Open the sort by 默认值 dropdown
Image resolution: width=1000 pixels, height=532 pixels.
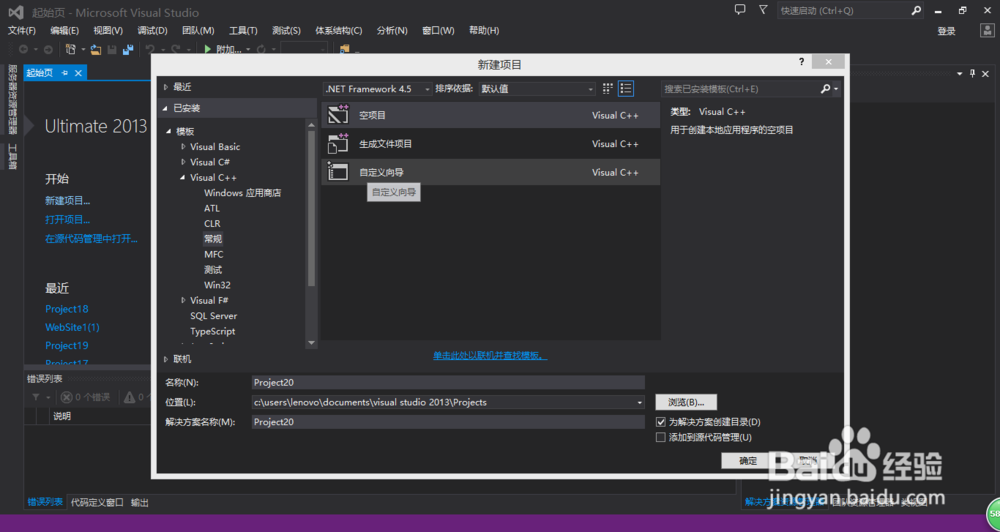[537, 89]
